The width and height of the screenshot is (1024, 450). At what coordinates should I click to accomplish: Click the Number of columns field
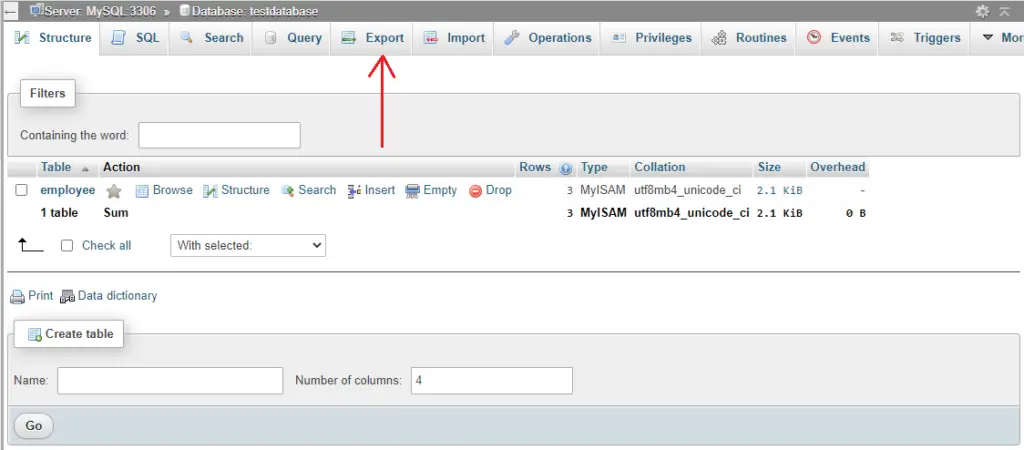[492, 381]
